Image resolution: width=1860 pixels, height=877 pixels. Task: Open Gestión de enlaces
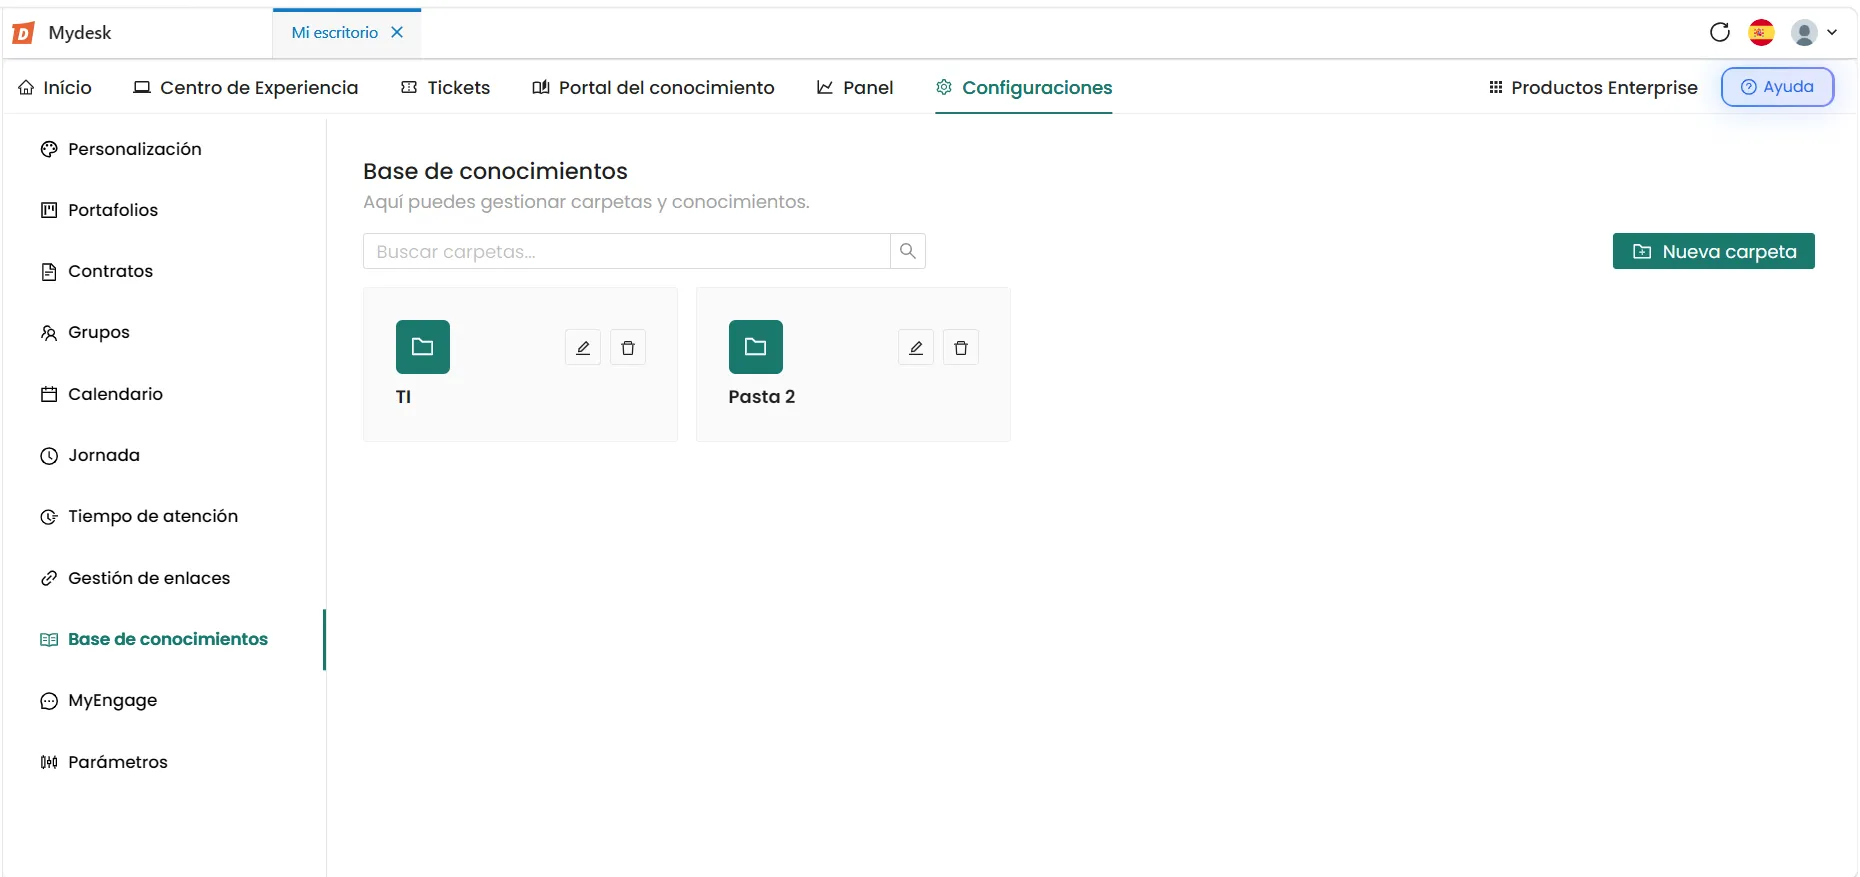tap(135, 578)
